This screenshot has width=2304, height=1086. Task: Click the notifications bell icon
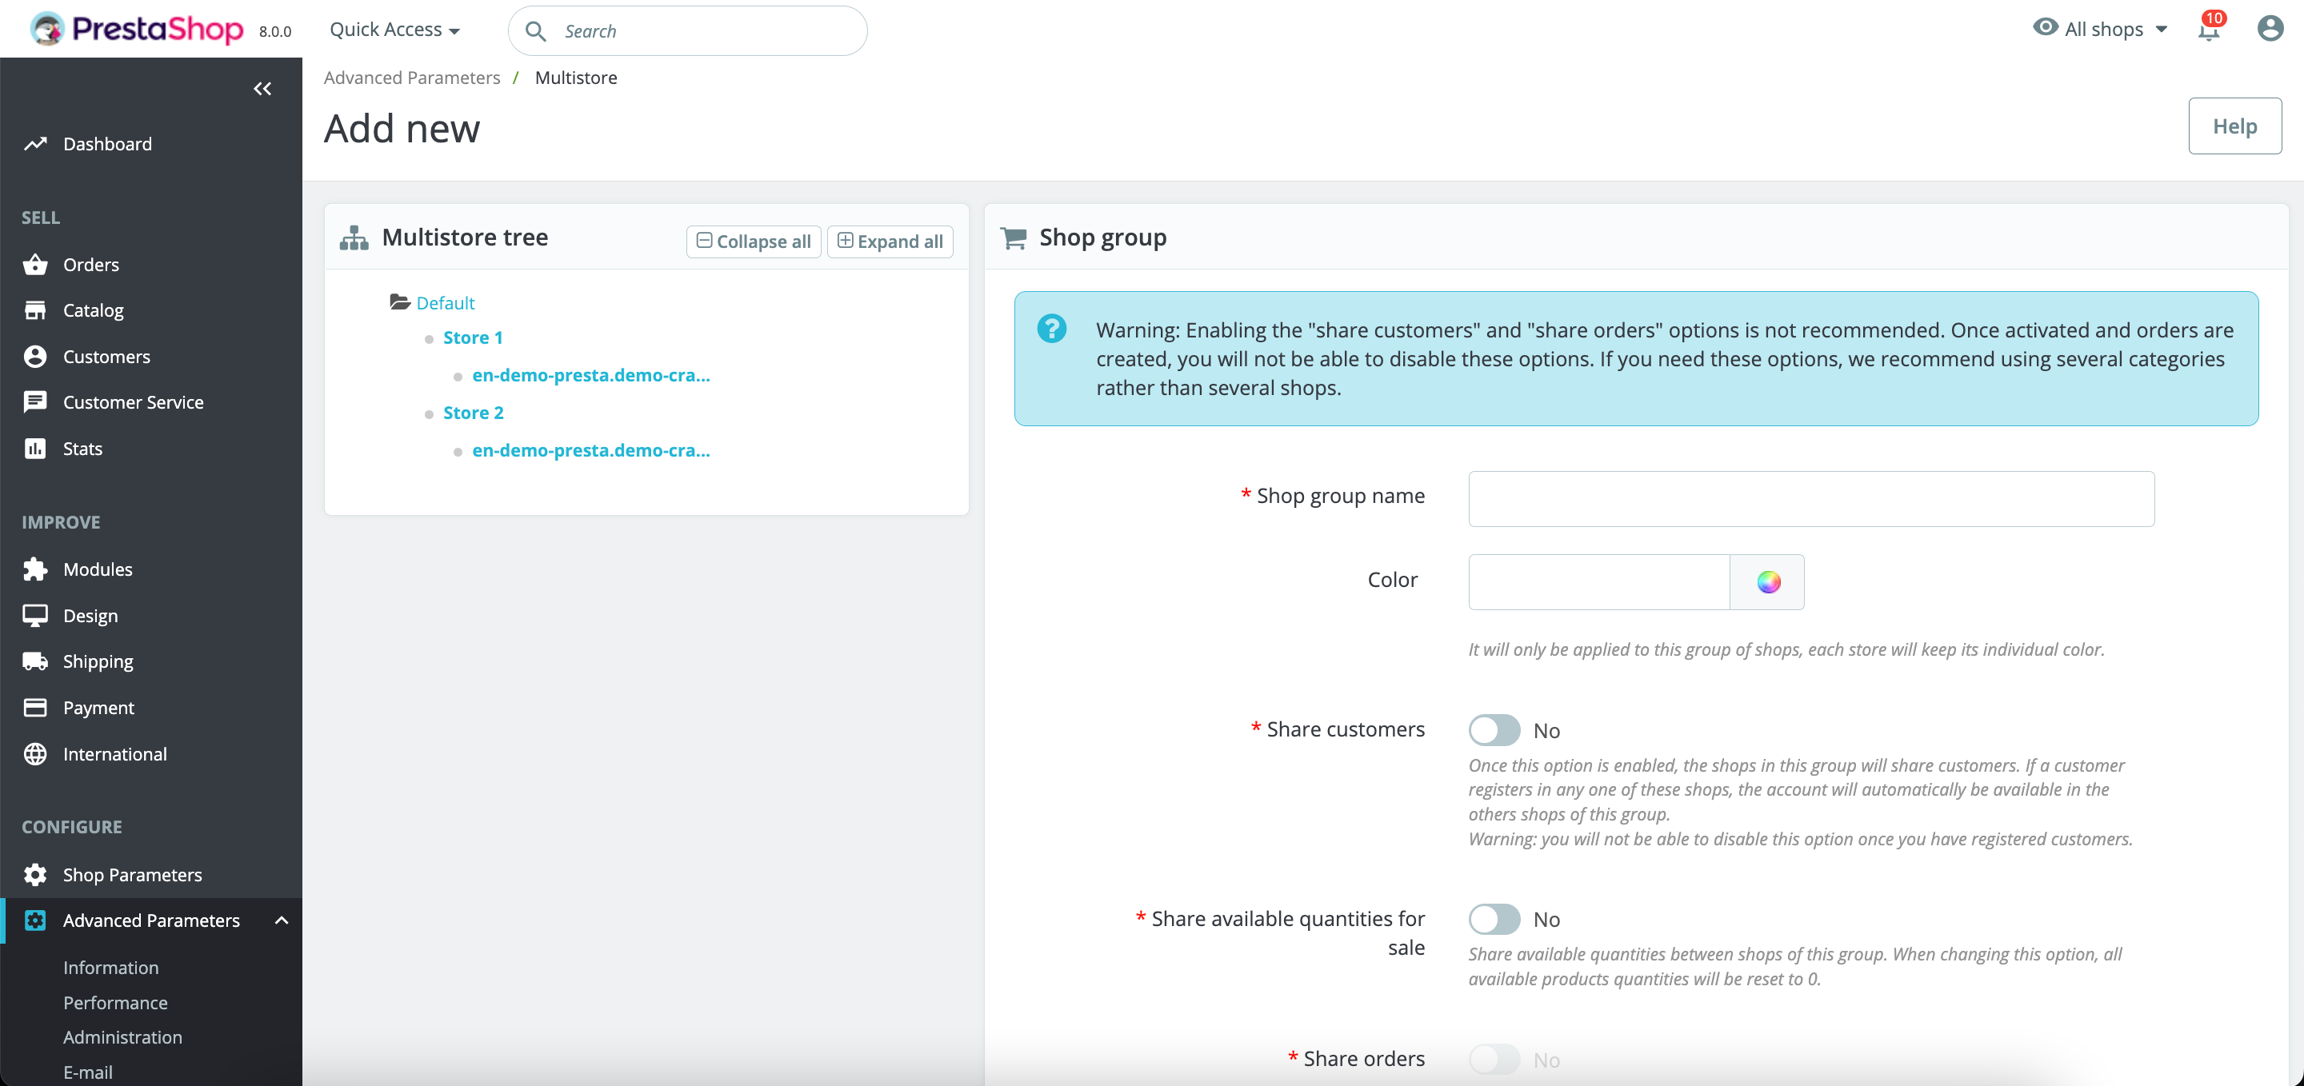2208,29
